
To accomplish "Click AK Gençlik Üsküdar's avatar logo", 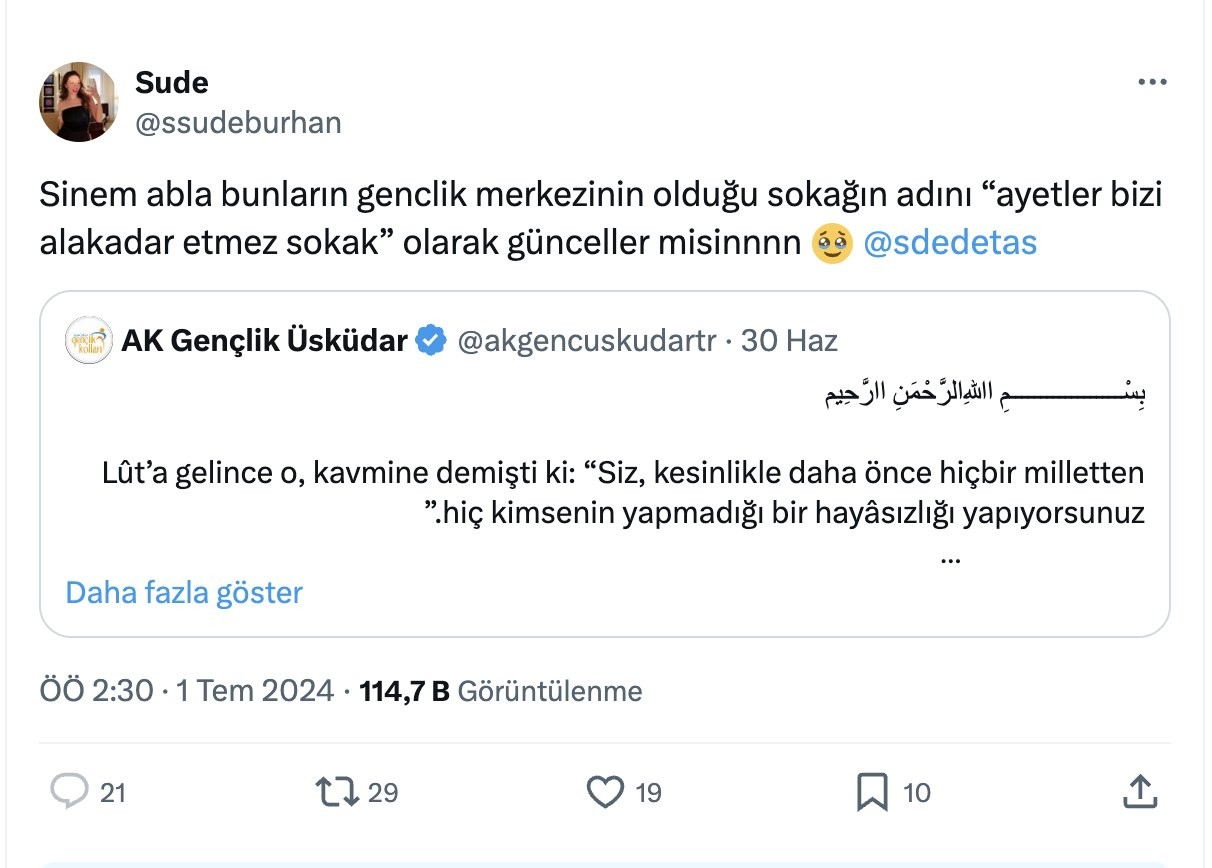I will 88,341.
